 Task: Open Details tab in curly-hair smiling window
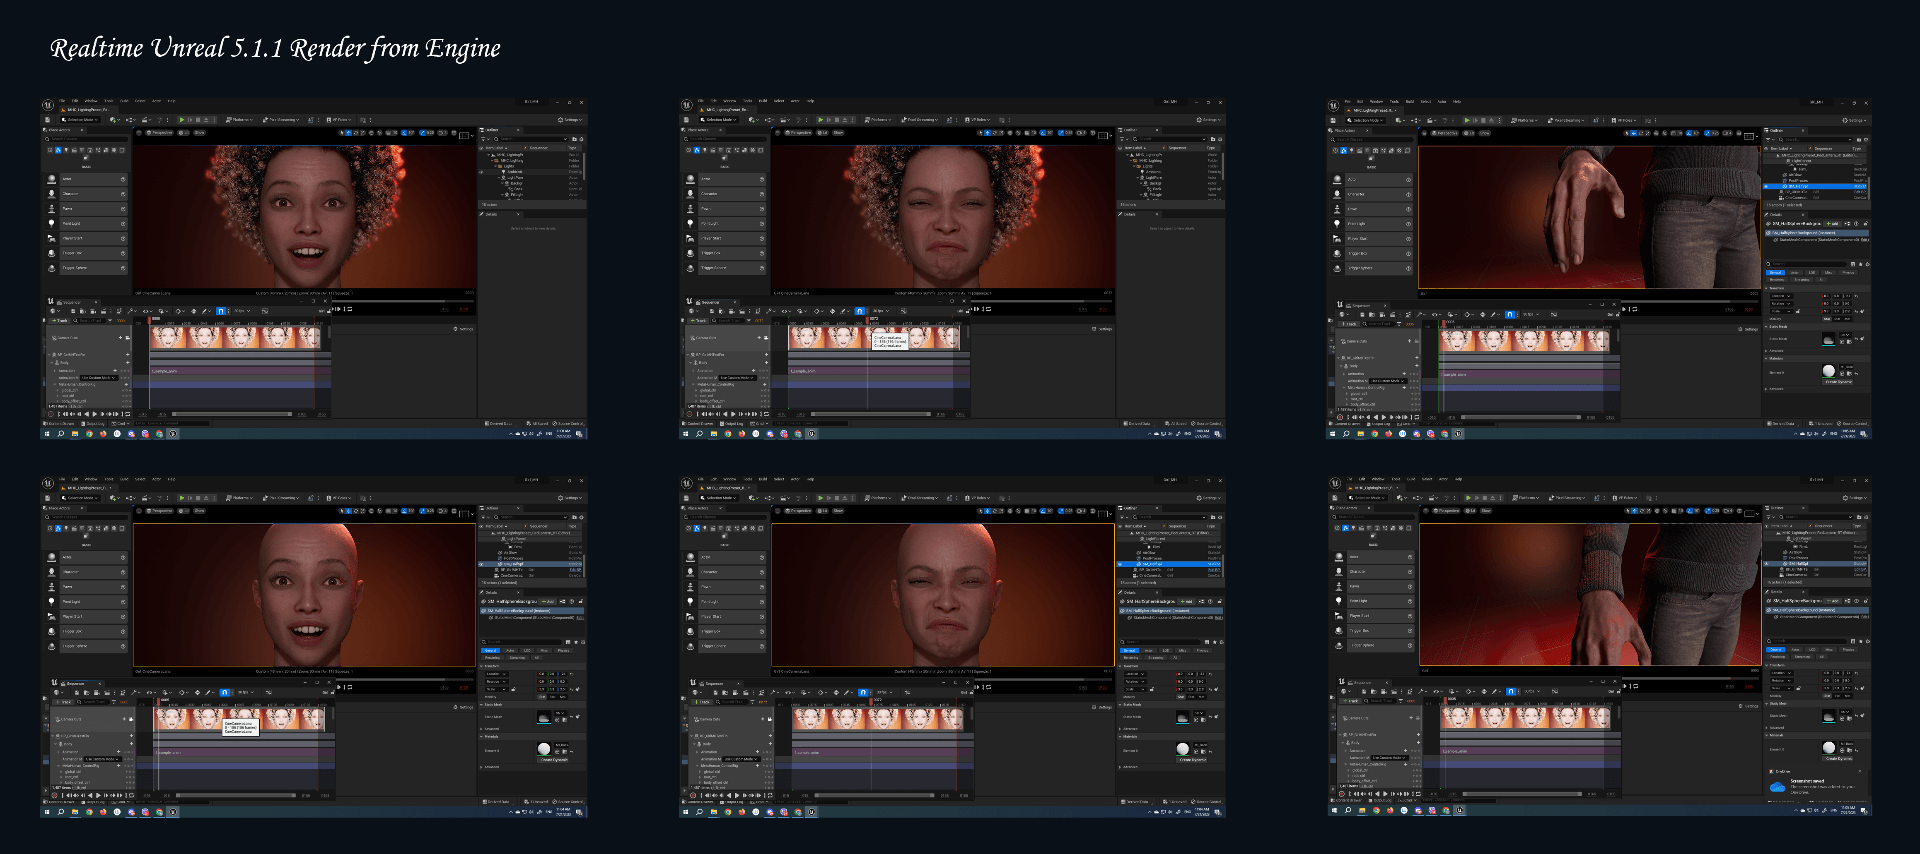pos(491,214)
